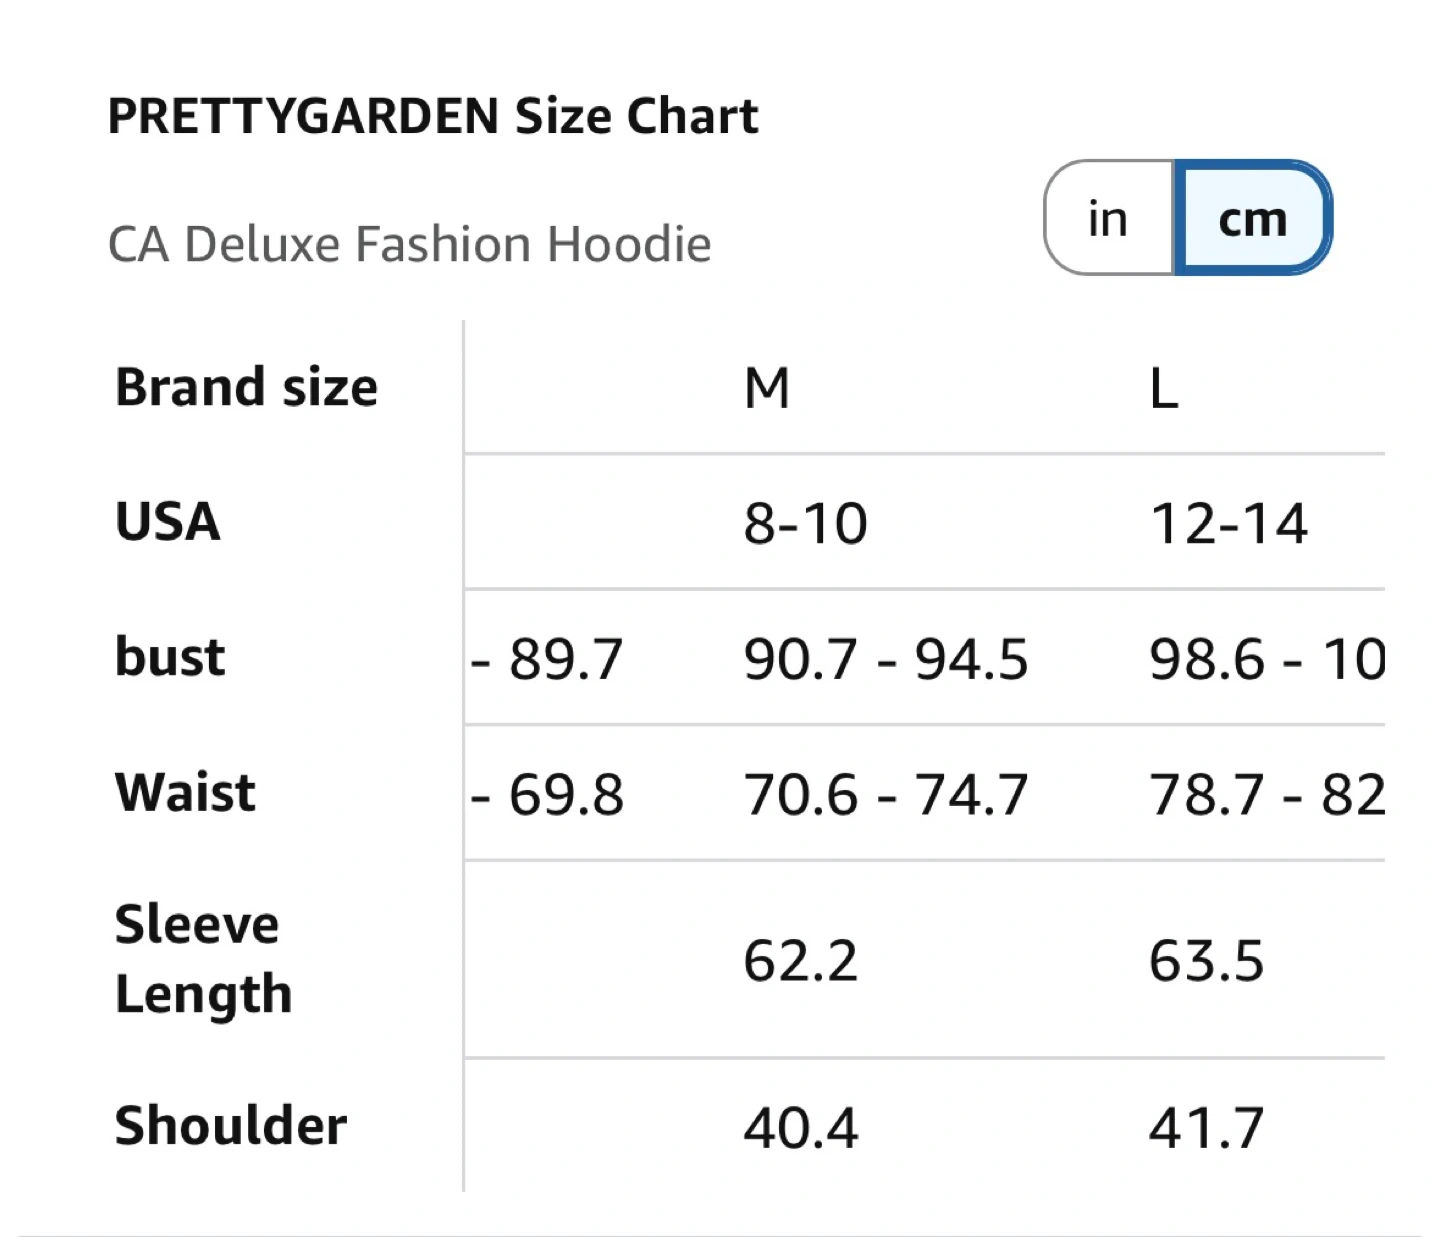Select the M brand size column header
1440x1237 pixels.
click(767, 388)
